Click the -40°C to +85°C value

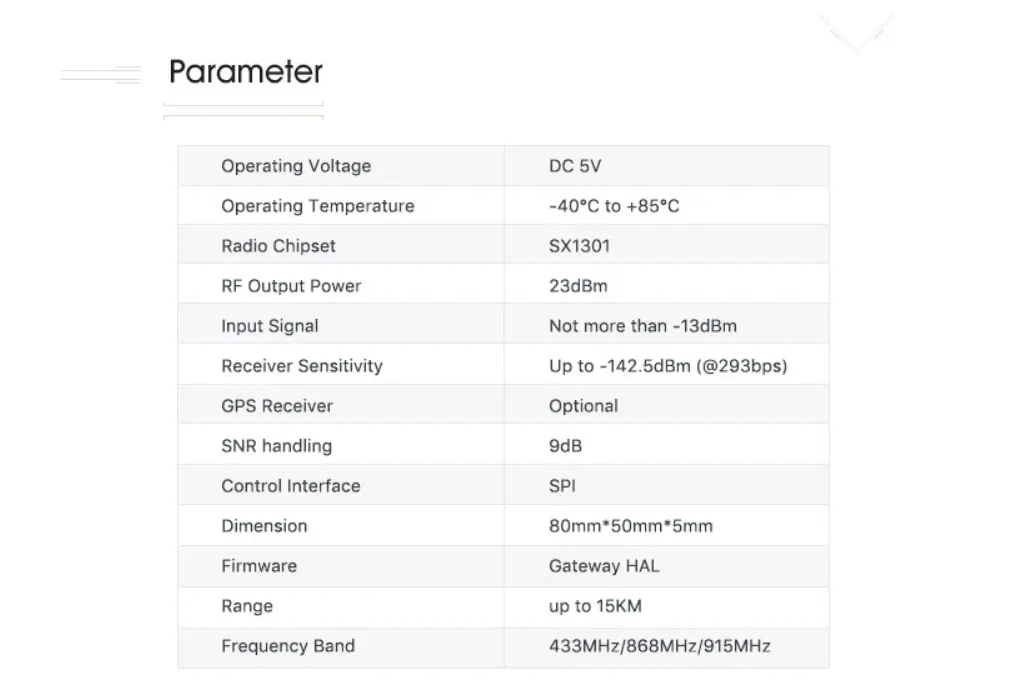pyautogui.click(x=614, y=206)
